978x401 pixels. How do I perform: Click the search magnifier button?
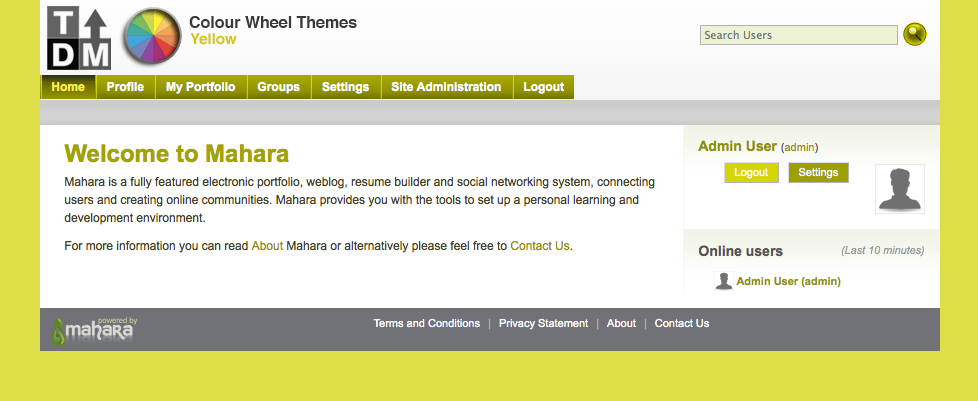[914, 35]
